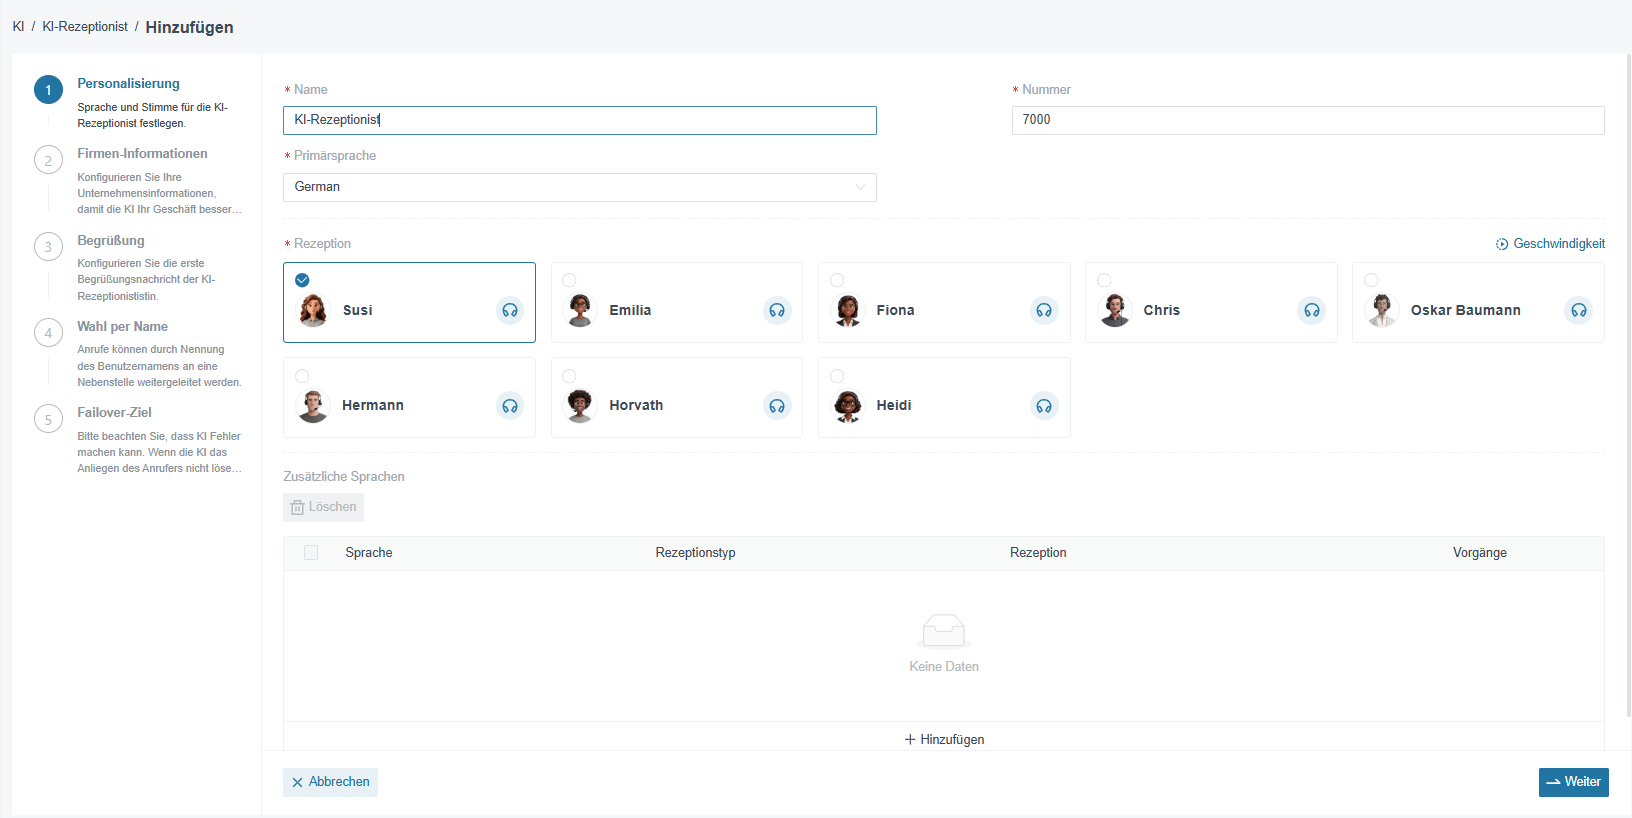Click step 5 circle for Failover-Ziel
Viewport: 1632px width, 818px height.
[x=48, y=419]
